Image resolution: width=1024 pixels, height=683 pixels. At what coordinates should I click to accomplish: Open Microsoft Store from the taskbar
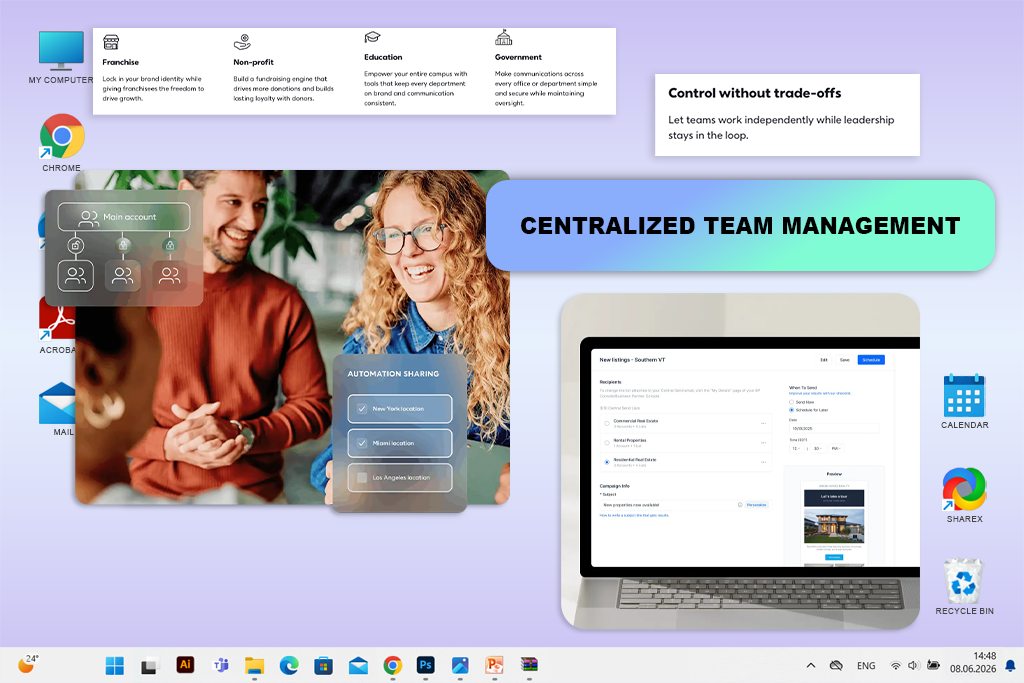tap(323, 666)
